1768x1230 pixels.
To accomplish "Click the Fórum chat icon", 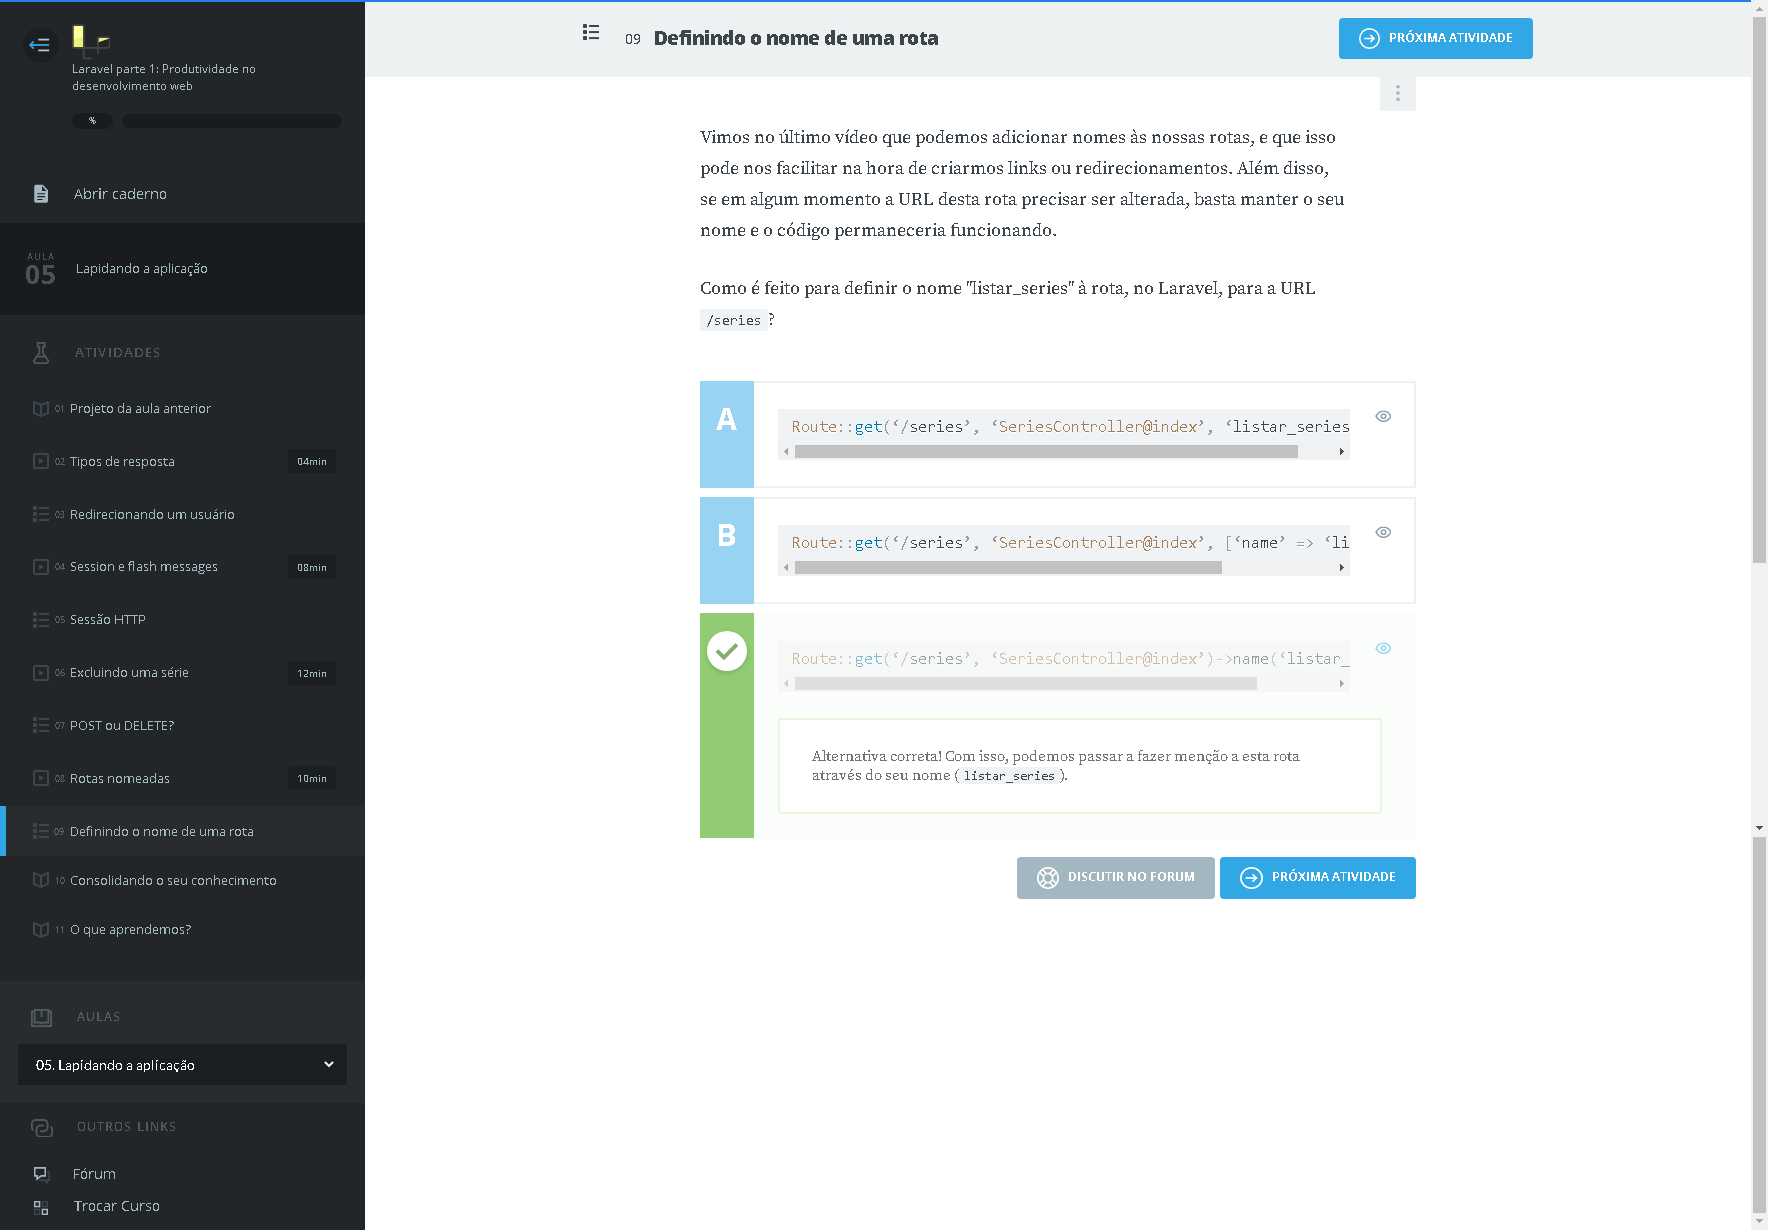I will 41,1174.
